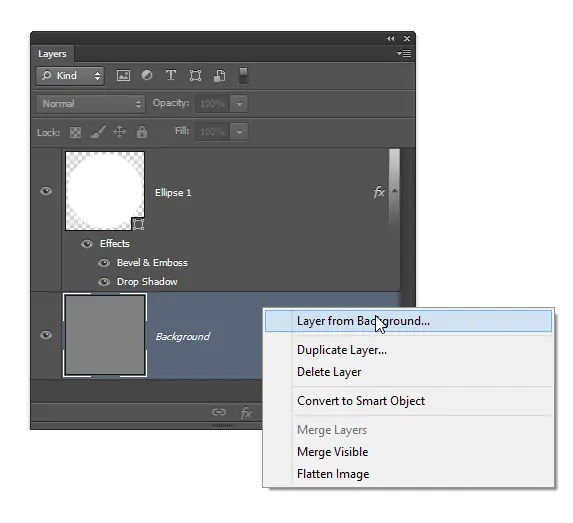Collapse the panel with double-arrow icon
The width and height of the screenshot is (573, 523).
391,38
